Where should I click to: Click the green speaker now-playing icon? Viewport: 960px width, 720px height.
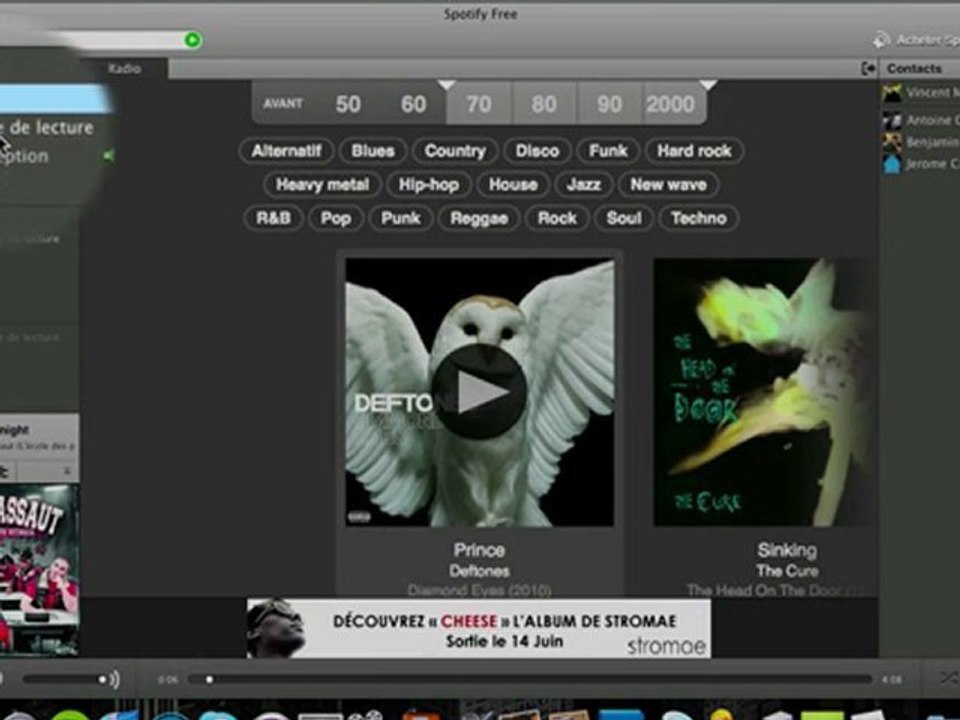pyautogui.click(x=108, y=156)
